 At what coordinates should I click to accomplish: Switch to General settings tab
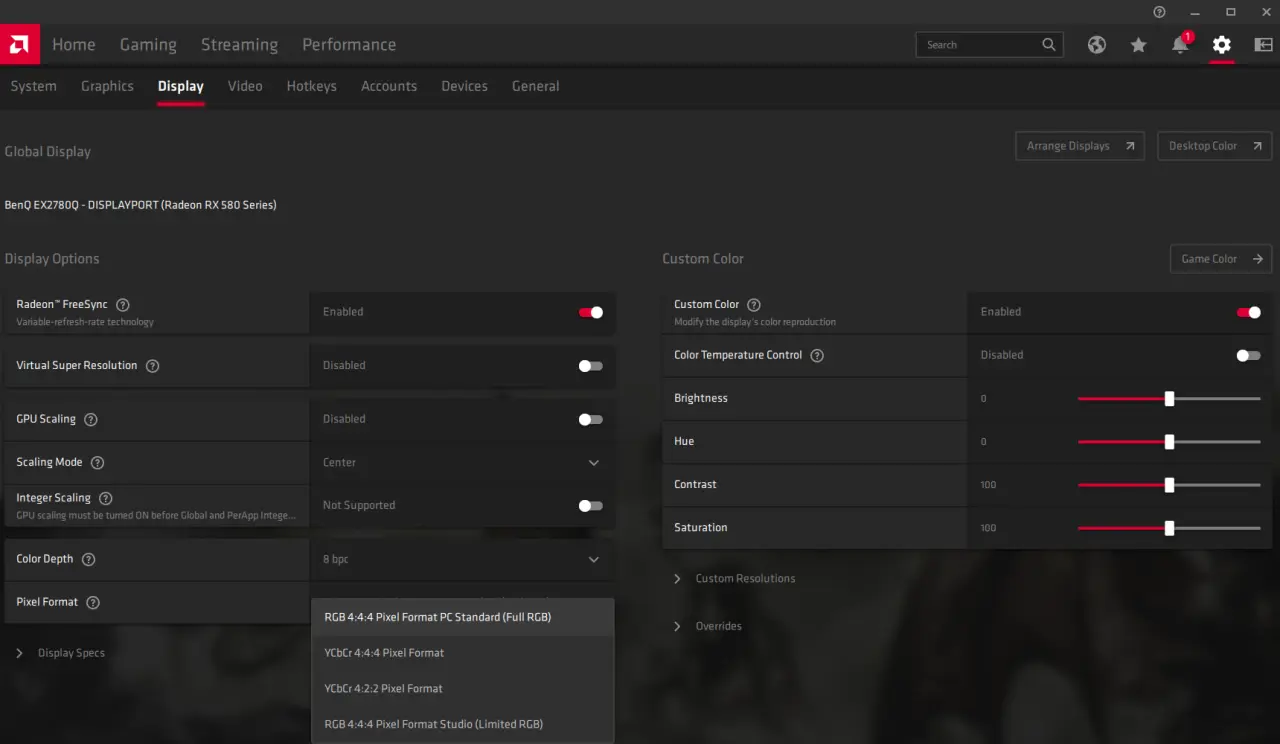coord(535,86)
